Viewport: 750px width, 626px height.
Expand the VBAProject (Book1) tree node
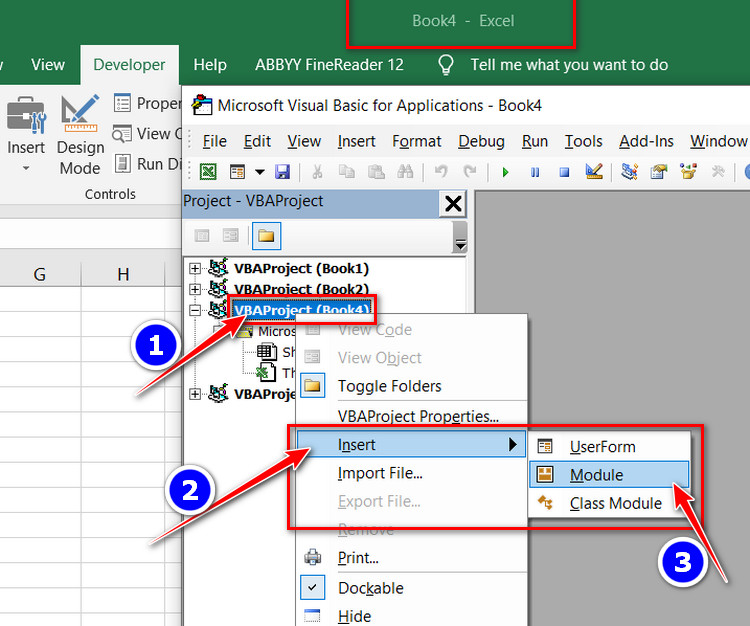195,268
